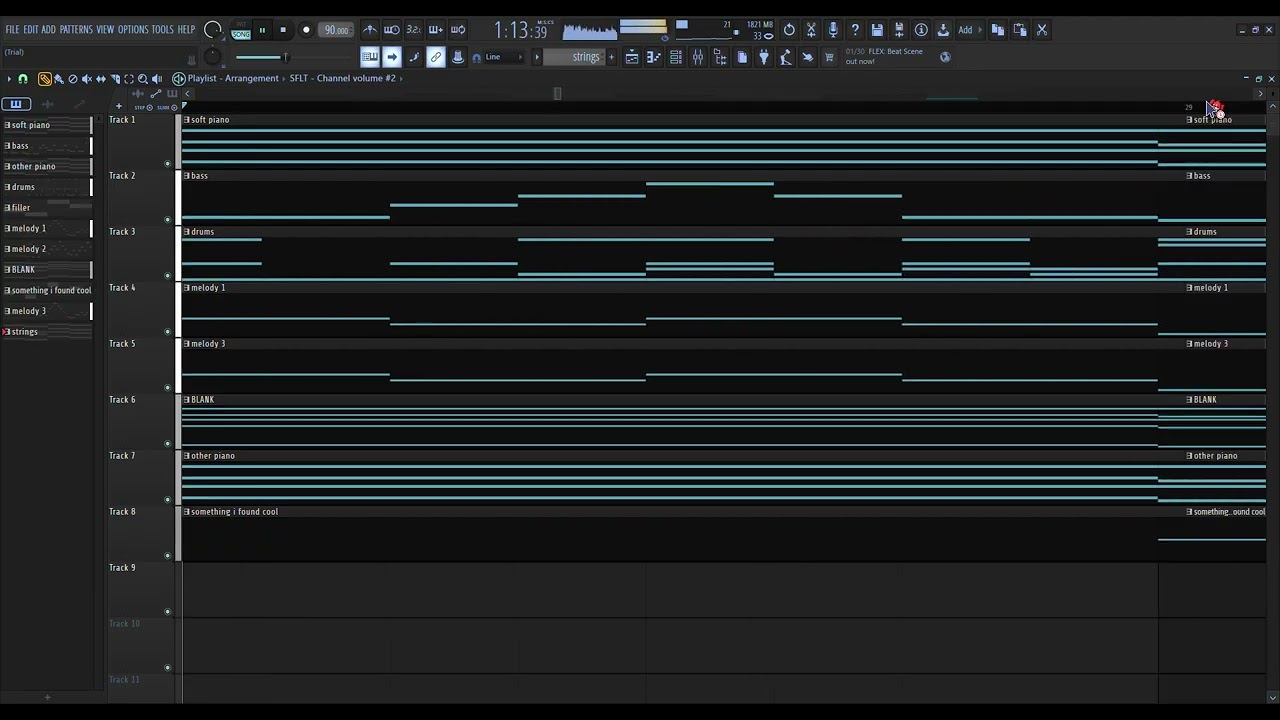This screenshot has height=720, width=1280.
Task: Select the paint brush tool in playlist
Action: [x=59, y=79]
